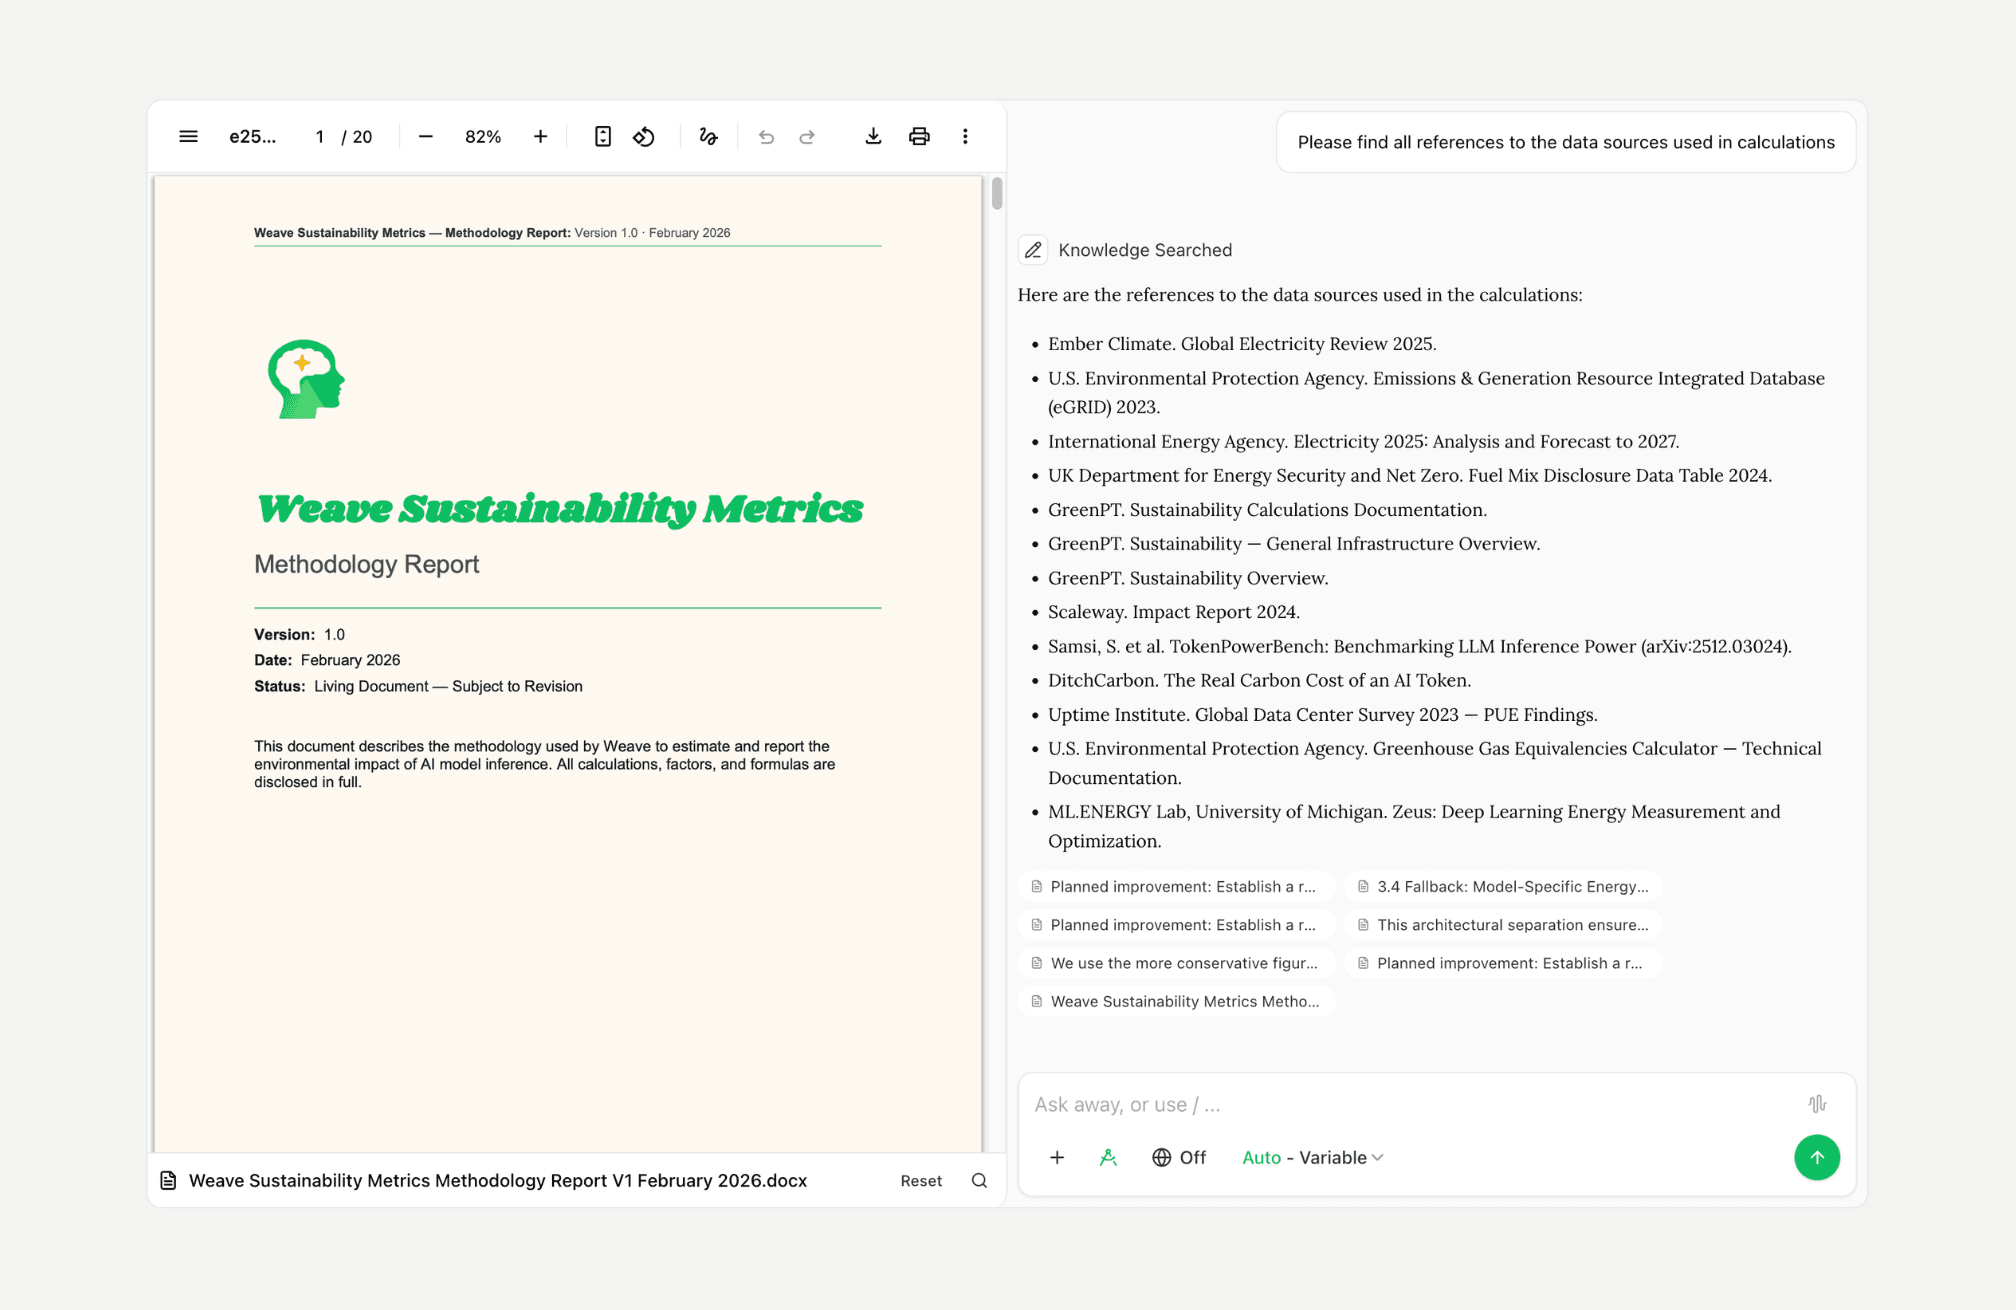Click the 'Ask away' chat input field
This screenshot has height=1310, width=2016.
tap(1400, 1104)
